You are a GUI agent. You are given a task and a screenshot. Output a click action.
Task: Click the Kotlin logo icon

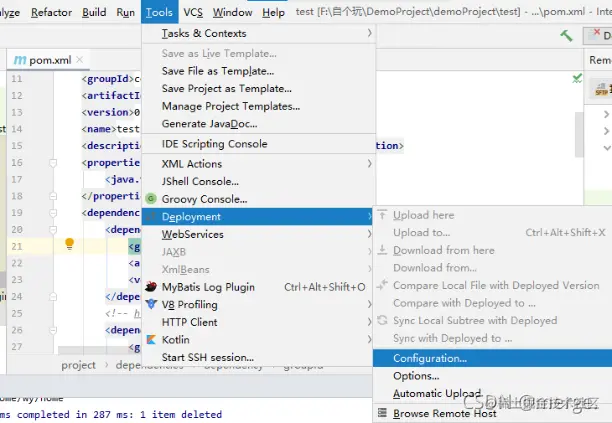151,339
